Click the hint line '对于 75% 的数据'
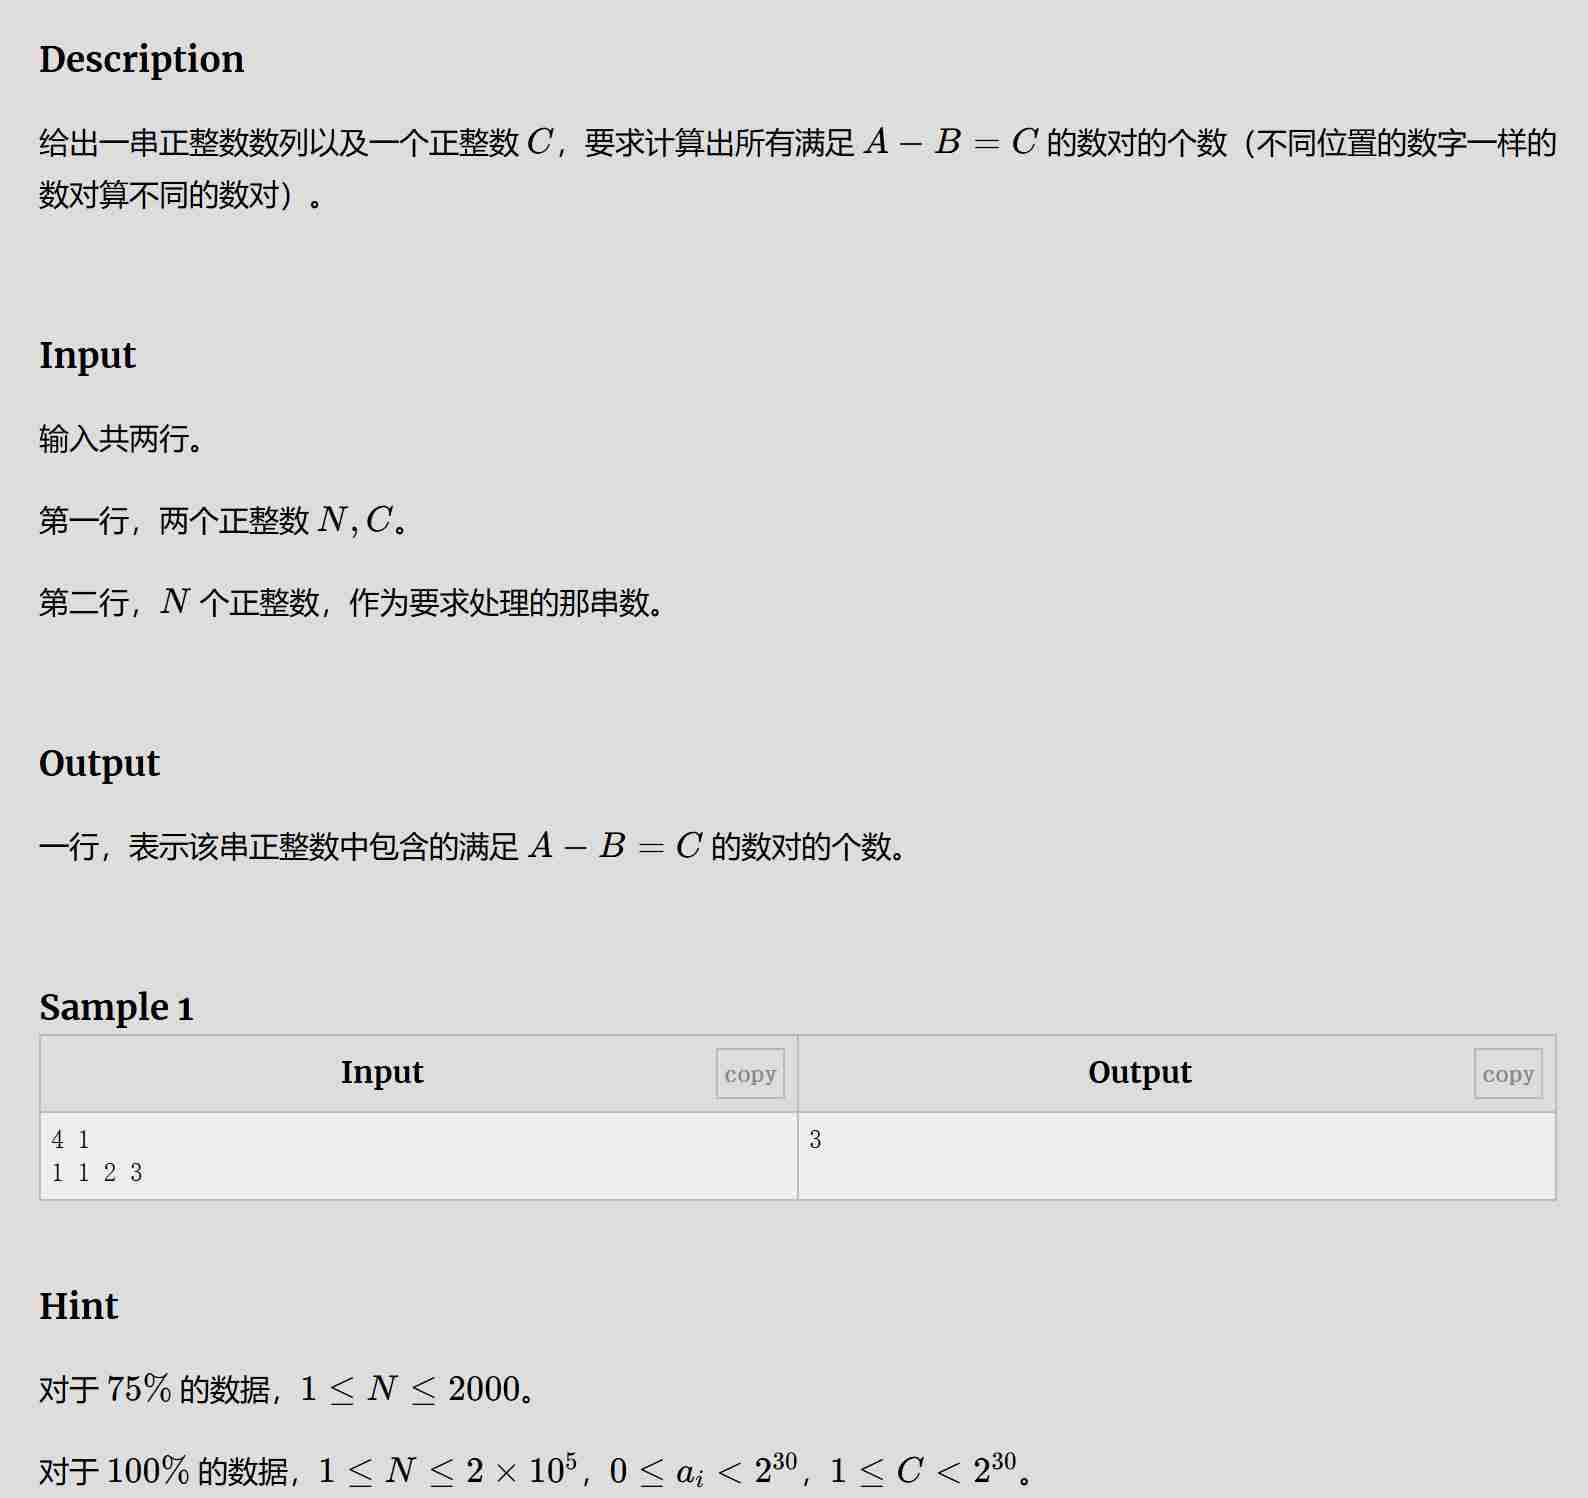Viewport: 1588px width, 1498px height. pyautogui.click(x=287, y=1389)
